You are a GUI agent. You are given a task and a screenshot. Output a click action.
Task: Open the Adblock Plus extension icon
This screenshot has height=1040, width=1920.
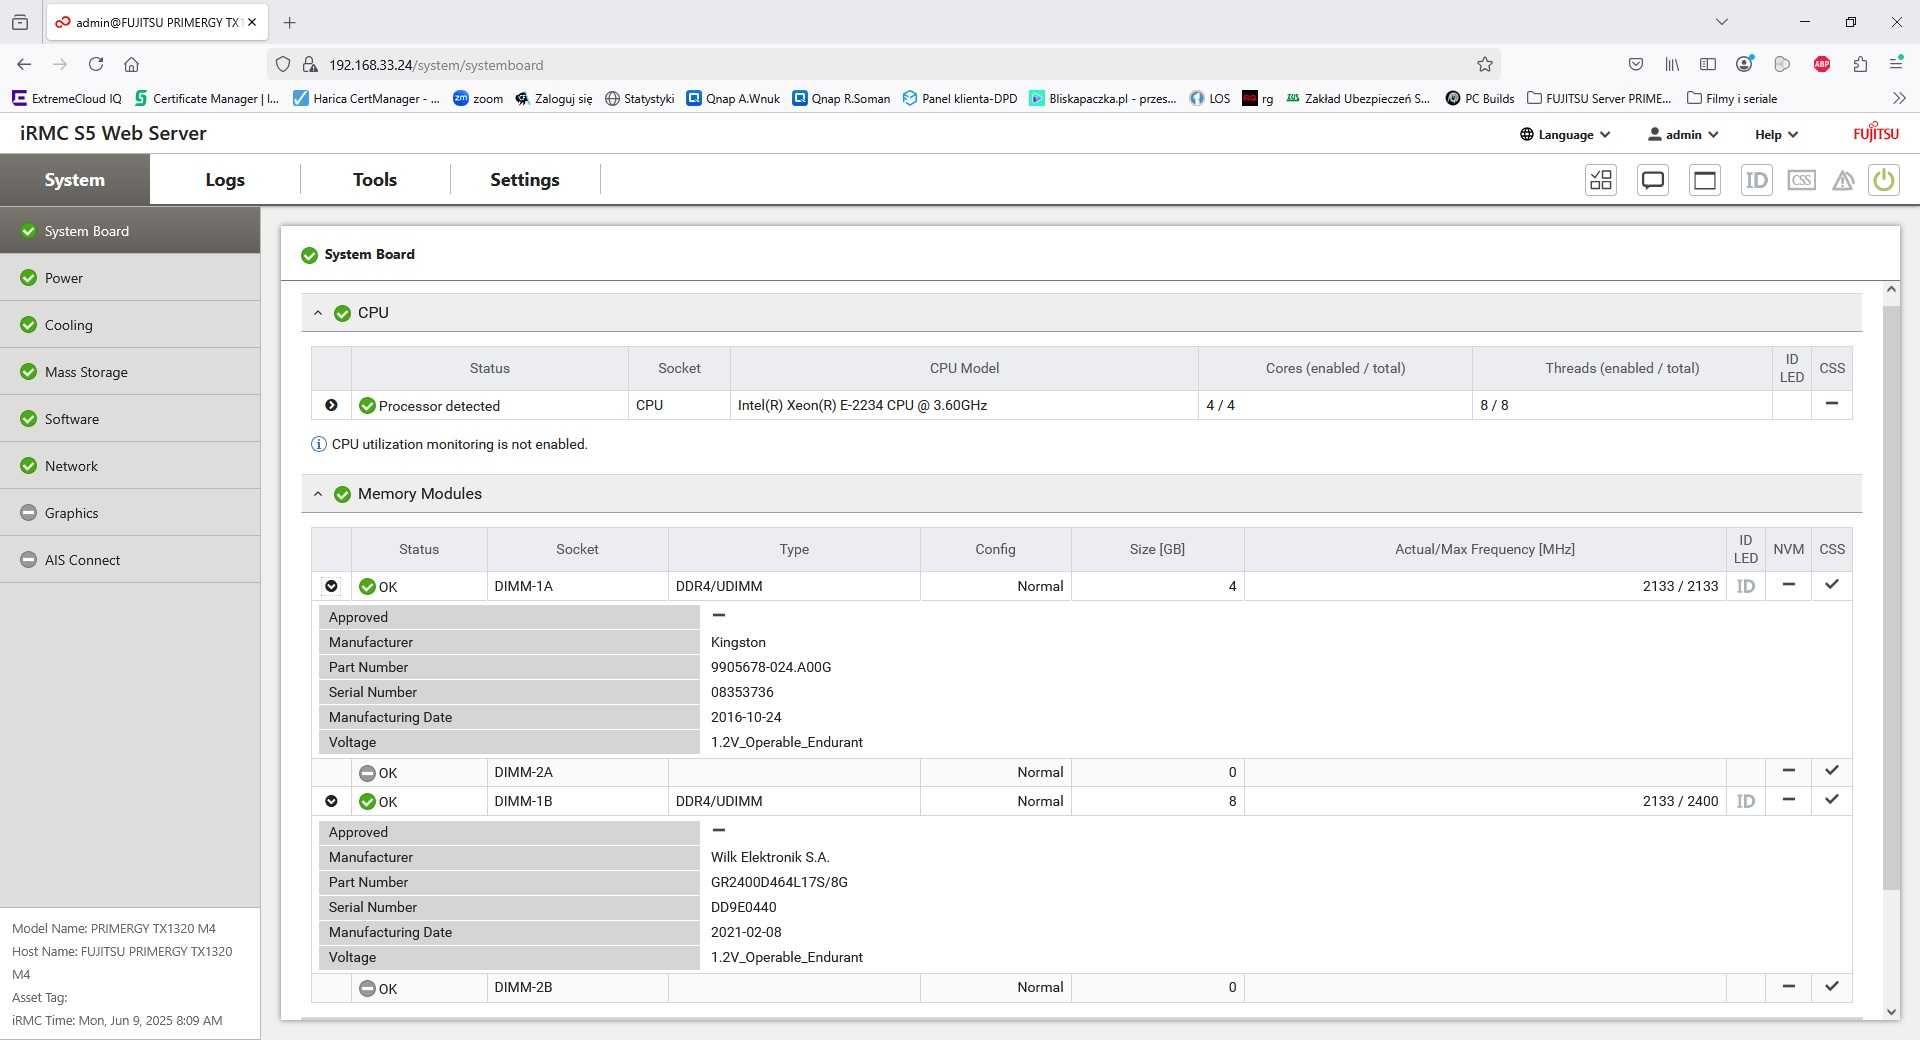1822,64
